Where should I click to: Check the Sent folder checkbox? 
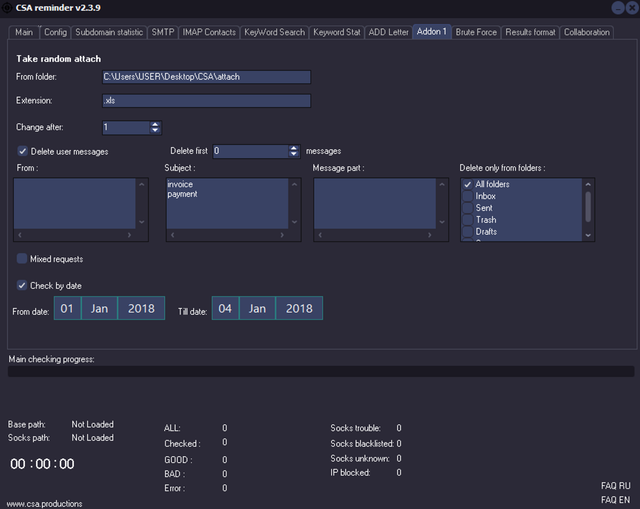[468, 208]
